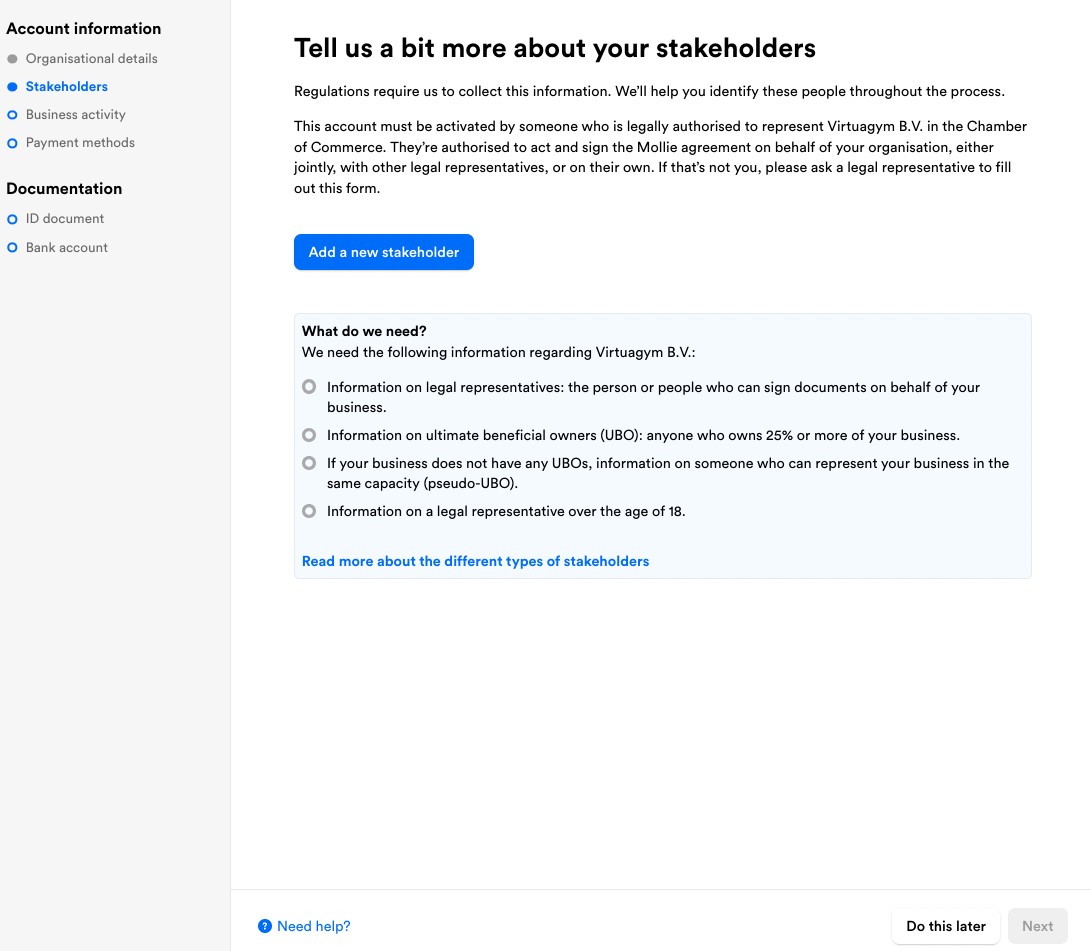Click the Payment methods step circle icon

[x=12, y=143]
